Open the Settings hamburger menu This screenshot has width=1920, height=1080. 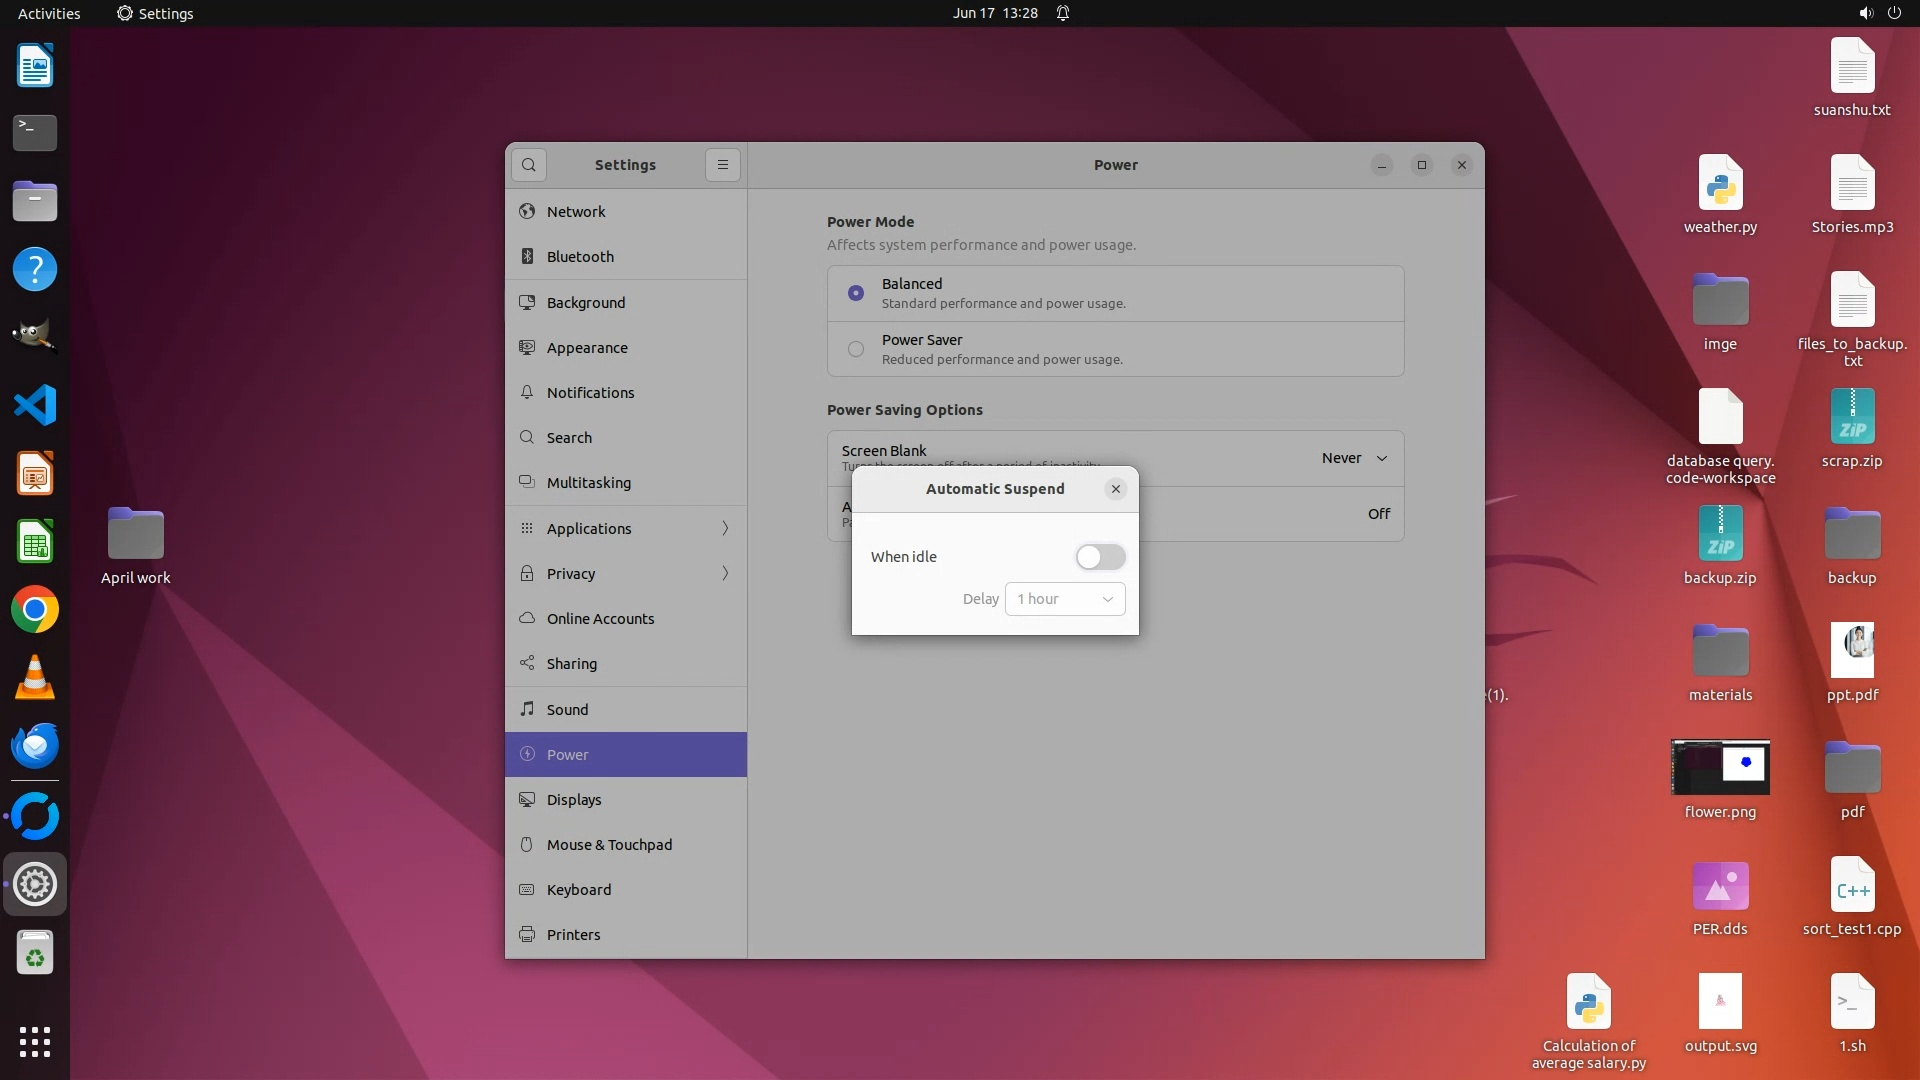click(x=722, y=165)
